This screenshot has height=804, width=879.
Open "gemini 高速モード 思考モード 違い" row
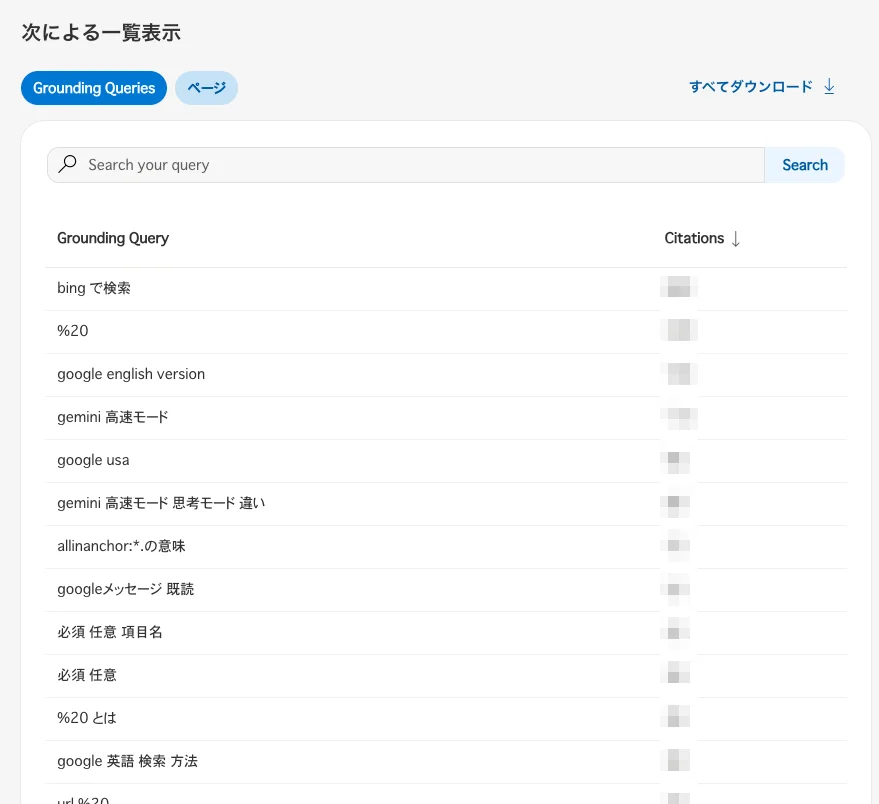point(161,503)
